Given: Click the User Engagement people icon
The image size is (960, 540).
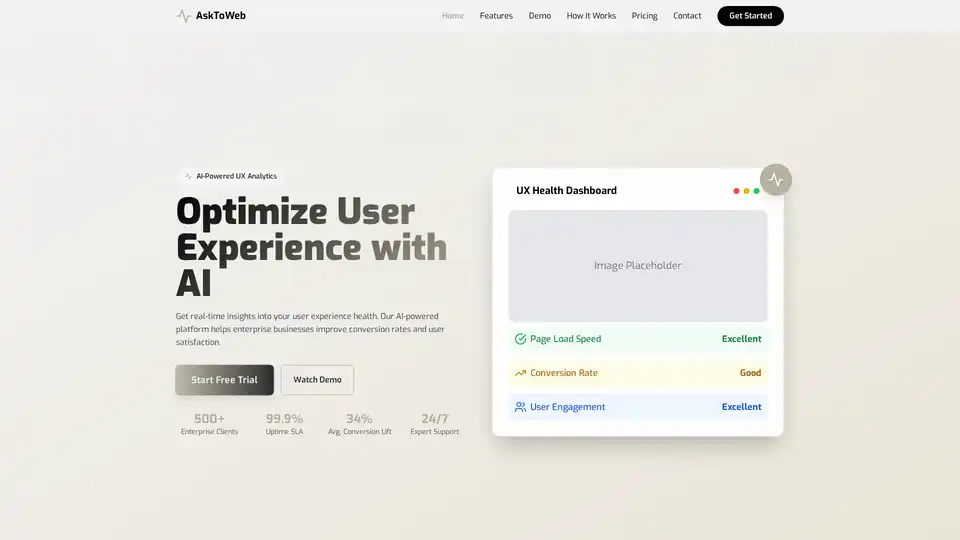Looking at the screenshot, I should pos(520,407).
